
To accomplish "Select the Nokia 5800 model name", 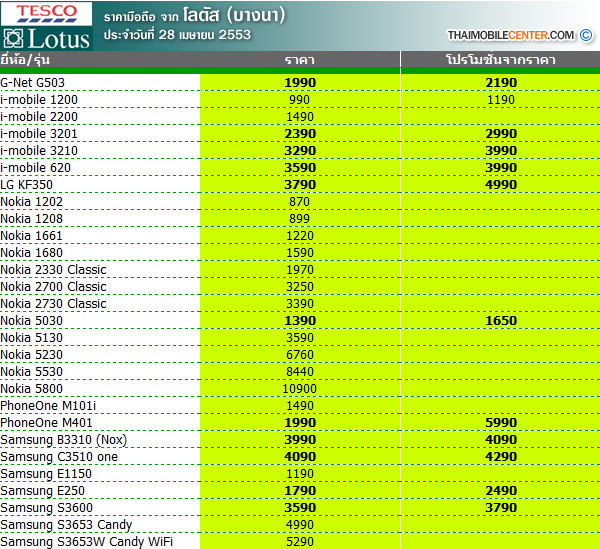I will (31, 389).
